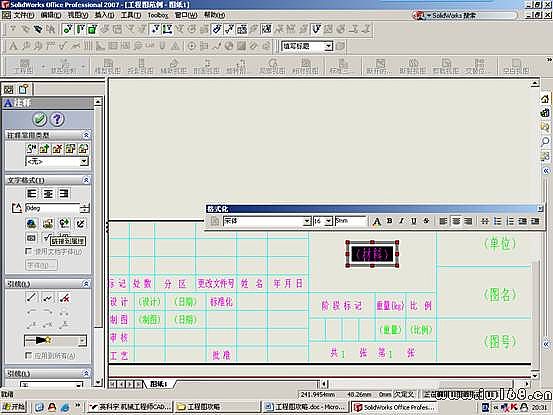Viewport: 553px width, 415px height.
Task: Open the Toolbox menu
Action: 158,15
